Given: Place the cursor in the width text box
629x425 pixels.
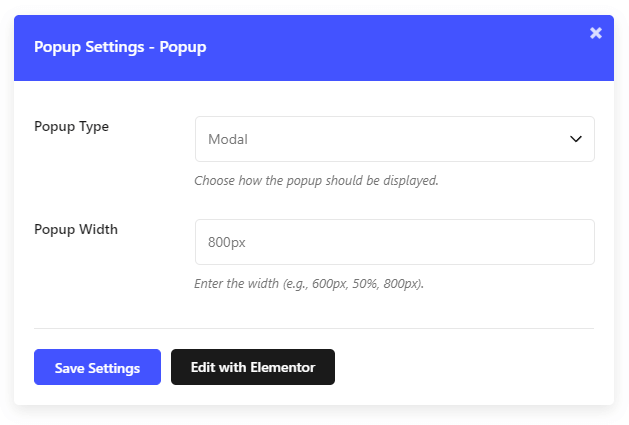Looking at the screenshot, I should tap(395, 242).
